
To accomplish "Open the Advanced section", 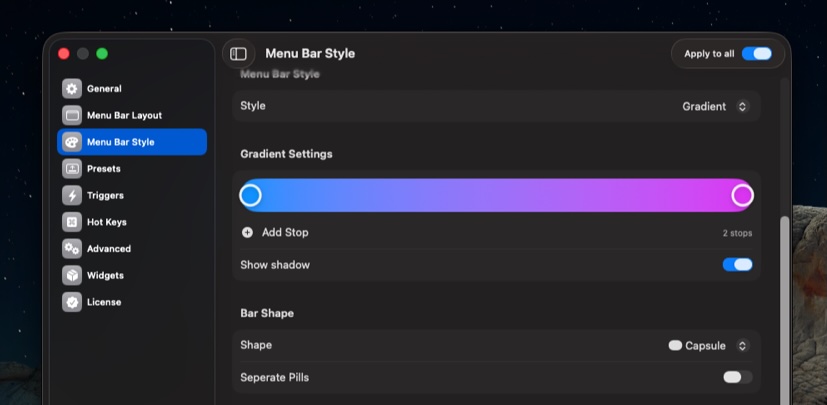I will (132, 249).
